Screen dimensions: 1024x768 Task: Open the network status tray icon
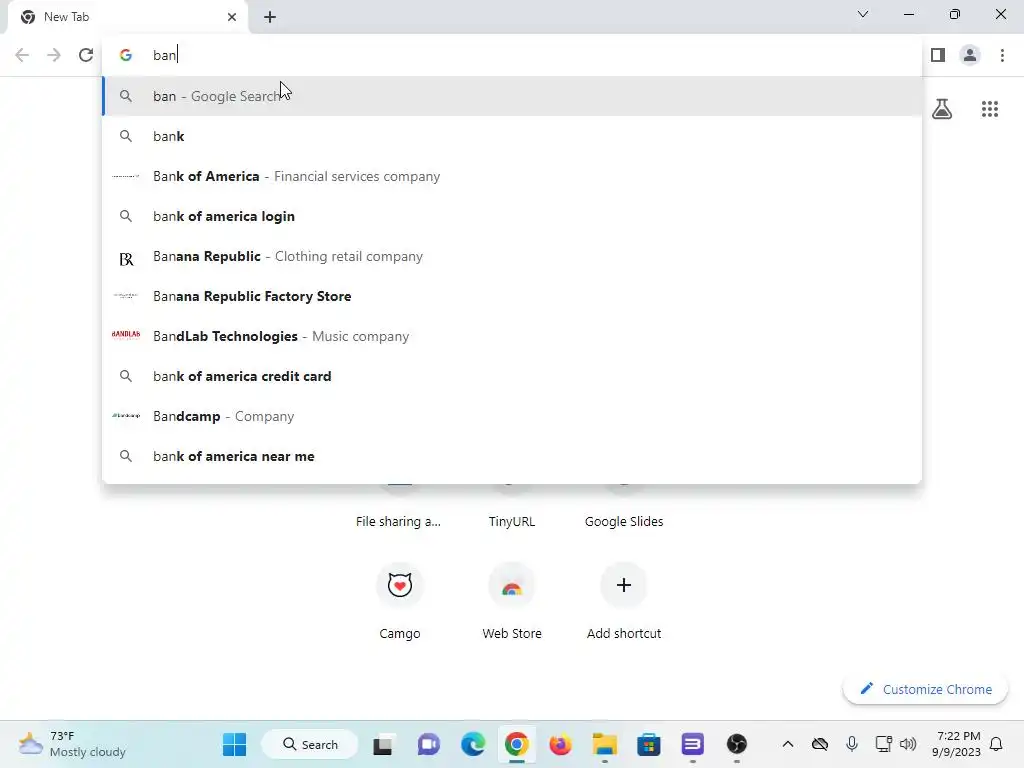[883, 744]
